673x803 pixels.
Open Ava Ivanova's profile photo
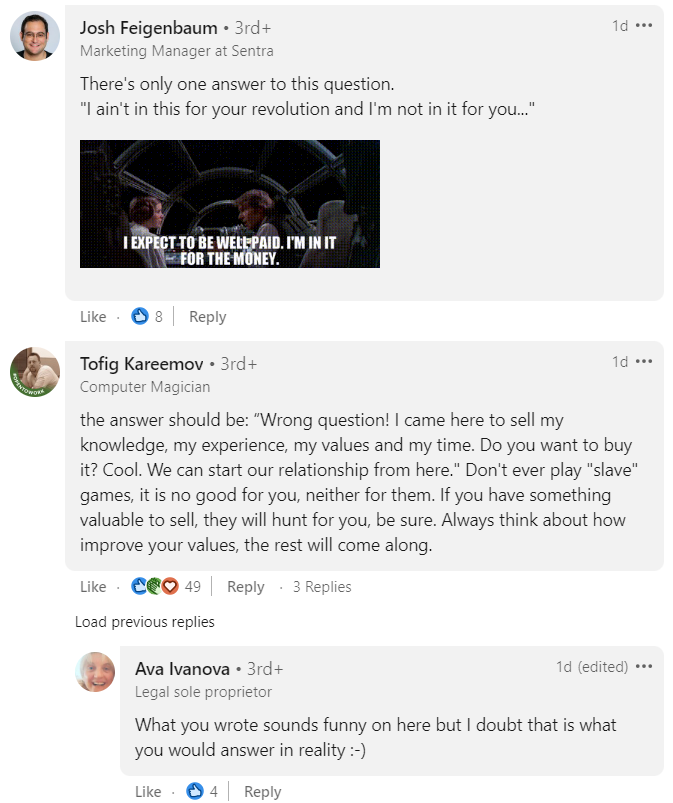pyautogui.click(x=95, y=672)
